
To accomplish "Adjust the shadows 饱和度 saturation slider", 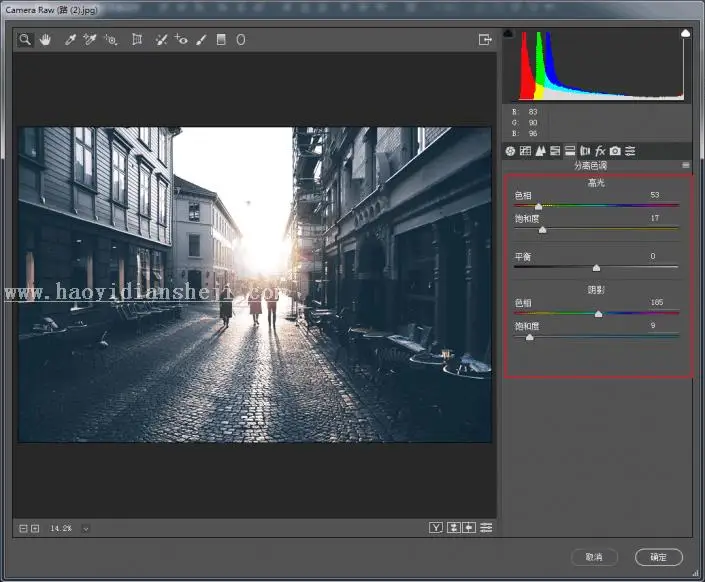I will [x=530, y=337].
